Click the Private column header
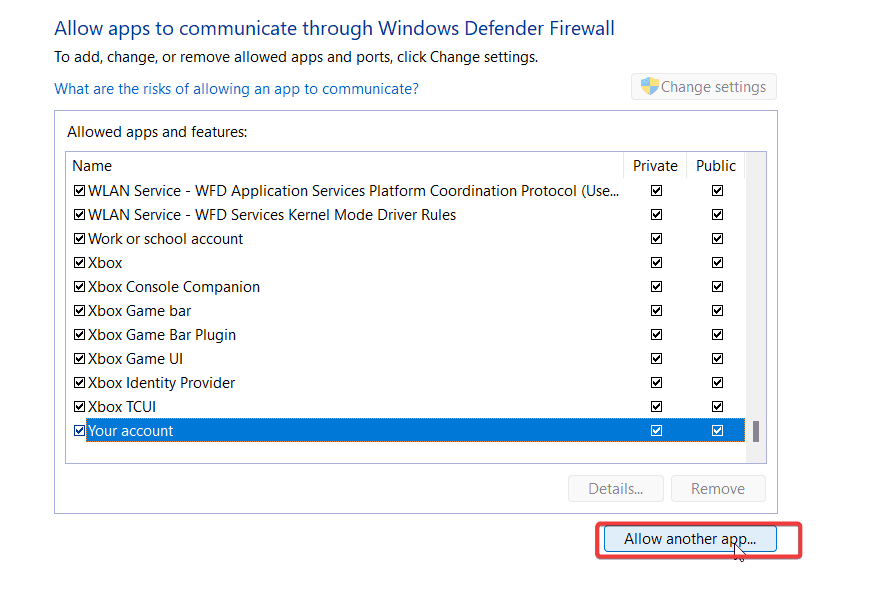The width and height of the screenshot is (879, 610). pos(655,166)
